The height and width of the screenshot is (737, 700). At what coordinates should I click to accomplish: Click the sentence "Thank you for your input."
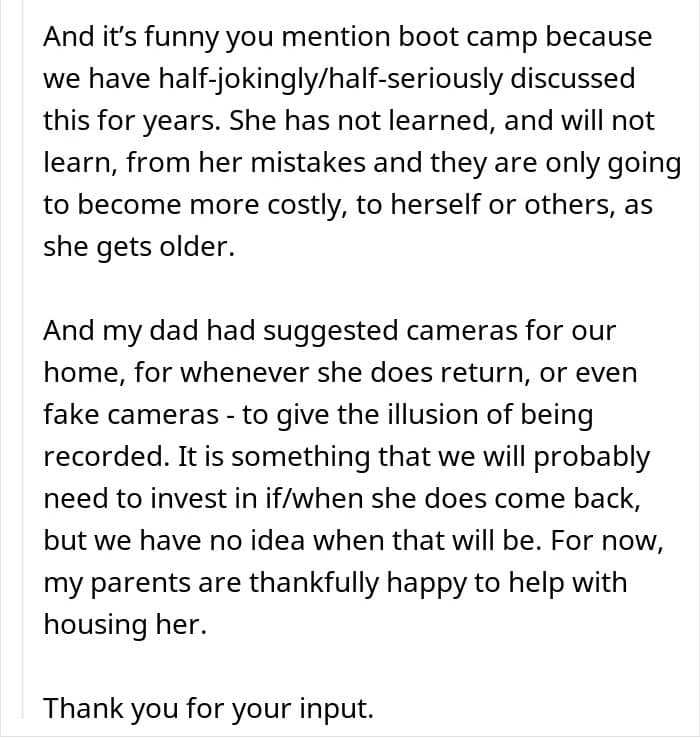208,708
